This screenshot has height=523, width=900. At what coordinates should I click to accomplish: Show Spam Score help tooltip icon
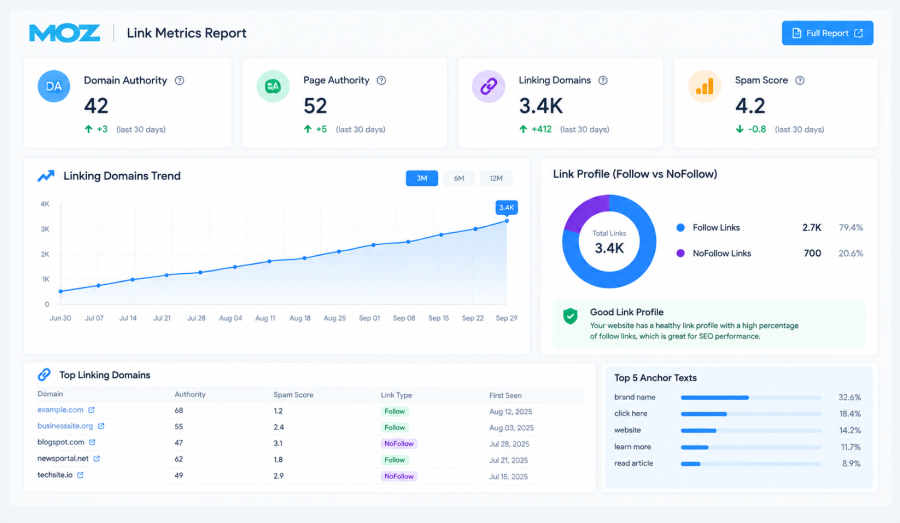[x=800, y=80]
